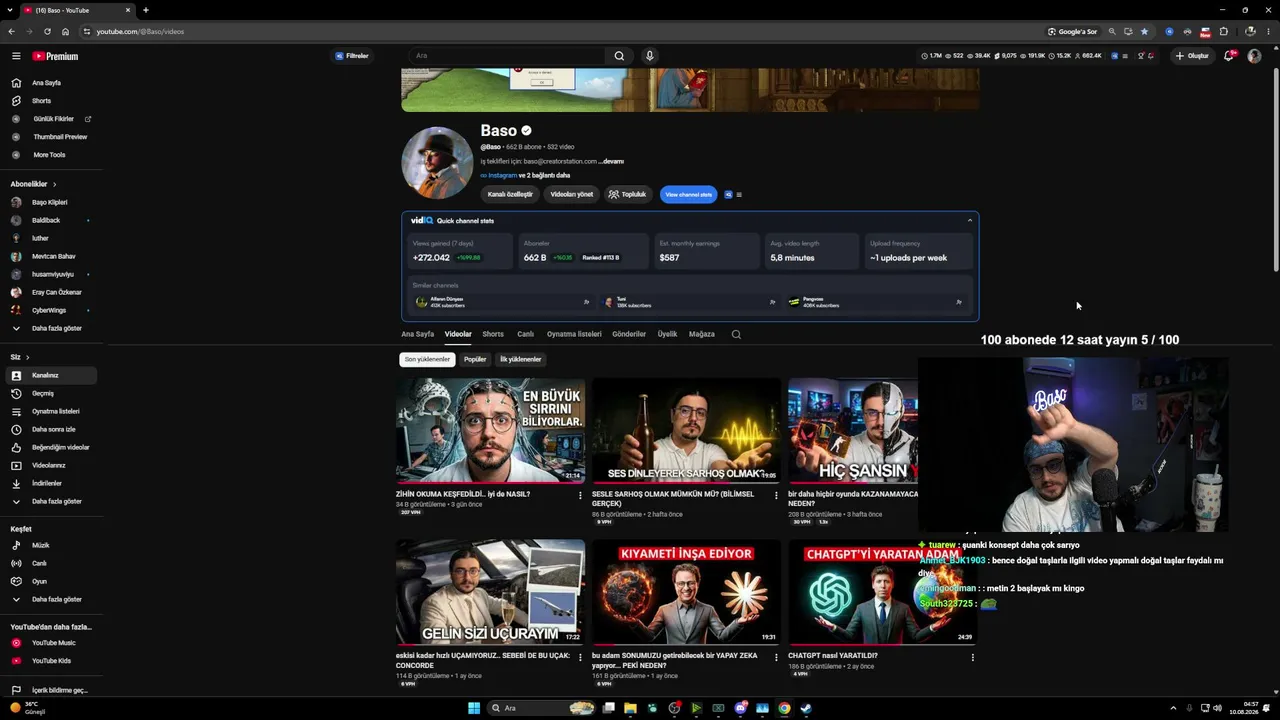The image size is (1280, 720).
Task: Click View channel stats button
Action: tap(689, 194)
